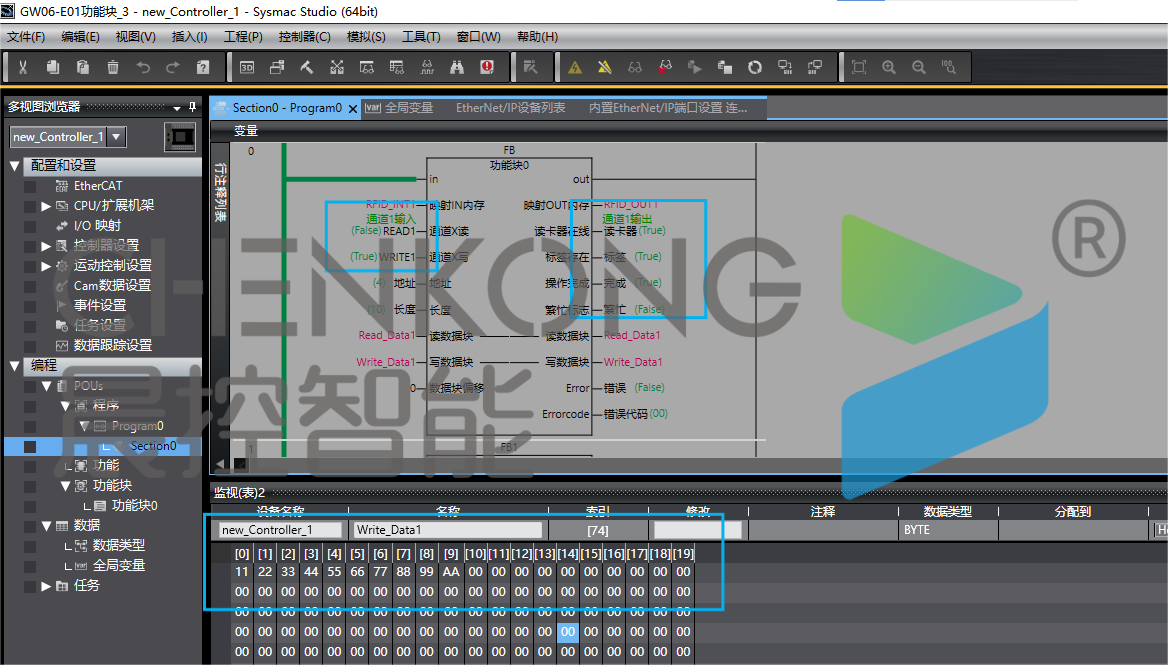
Task: Click the crossed lightning Offline icon
Action: point(605,67)
